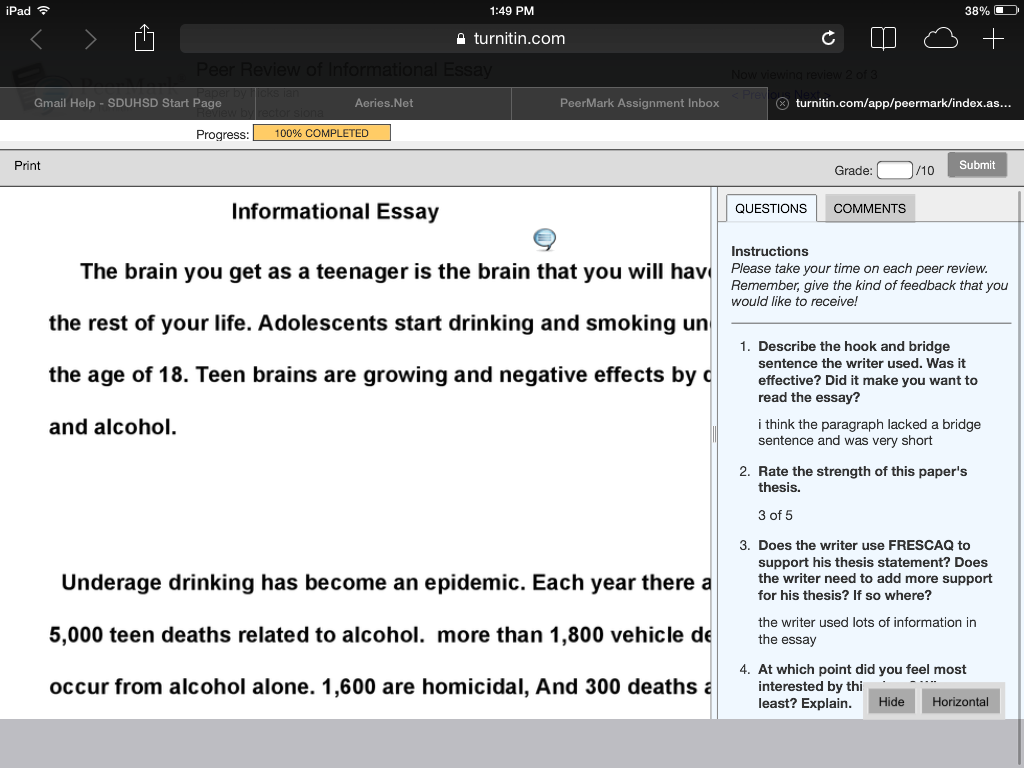
Task: Click the Grade input field
Action: 894,170
